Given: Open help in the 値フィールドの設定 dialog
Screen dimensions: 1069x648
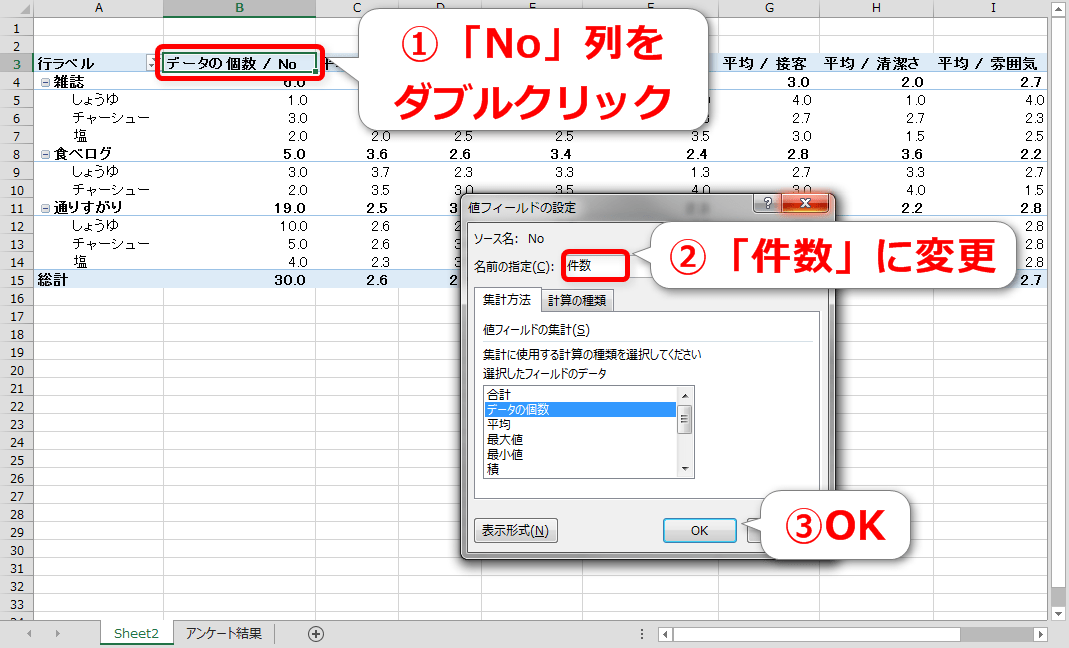Looking at the screenshot, I should [768, 203].
